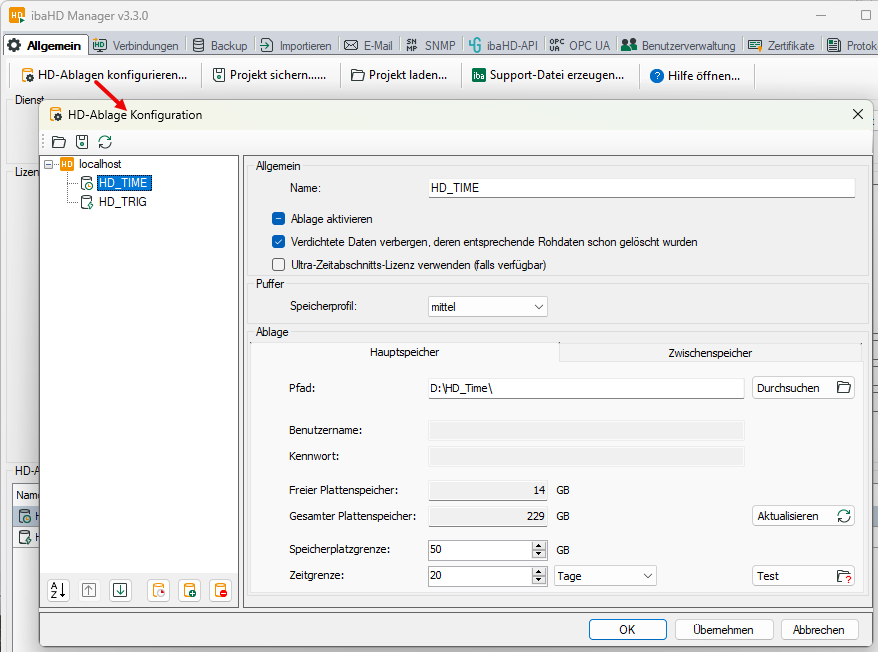Click the Übernehmen button
This screenshot has width=878, height=652.
tap(722, 630)
